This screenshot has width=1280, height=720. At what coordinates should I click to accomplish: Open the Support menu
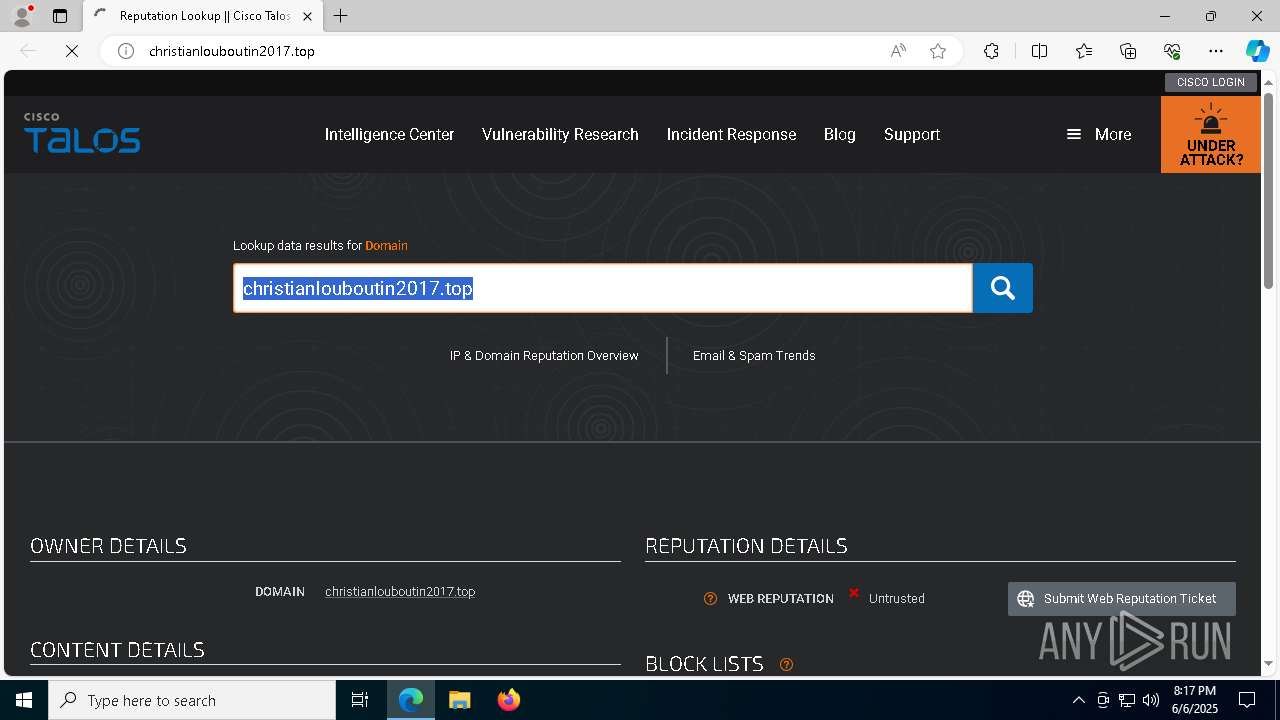pos(912,134)
